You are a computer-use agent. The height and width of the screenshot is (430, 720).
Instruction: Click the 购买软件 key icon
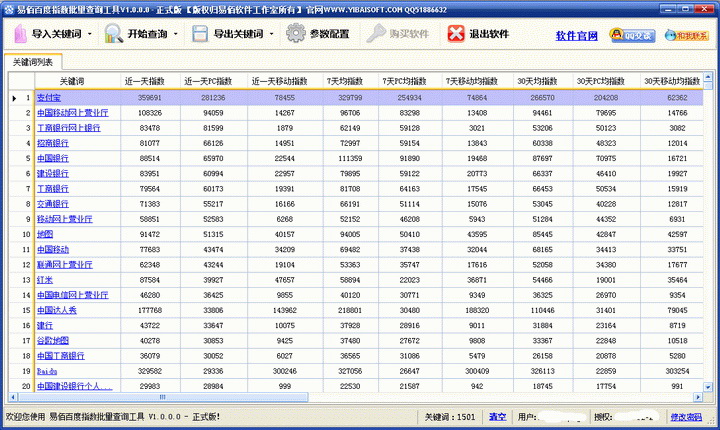click(x=376, y=34)
